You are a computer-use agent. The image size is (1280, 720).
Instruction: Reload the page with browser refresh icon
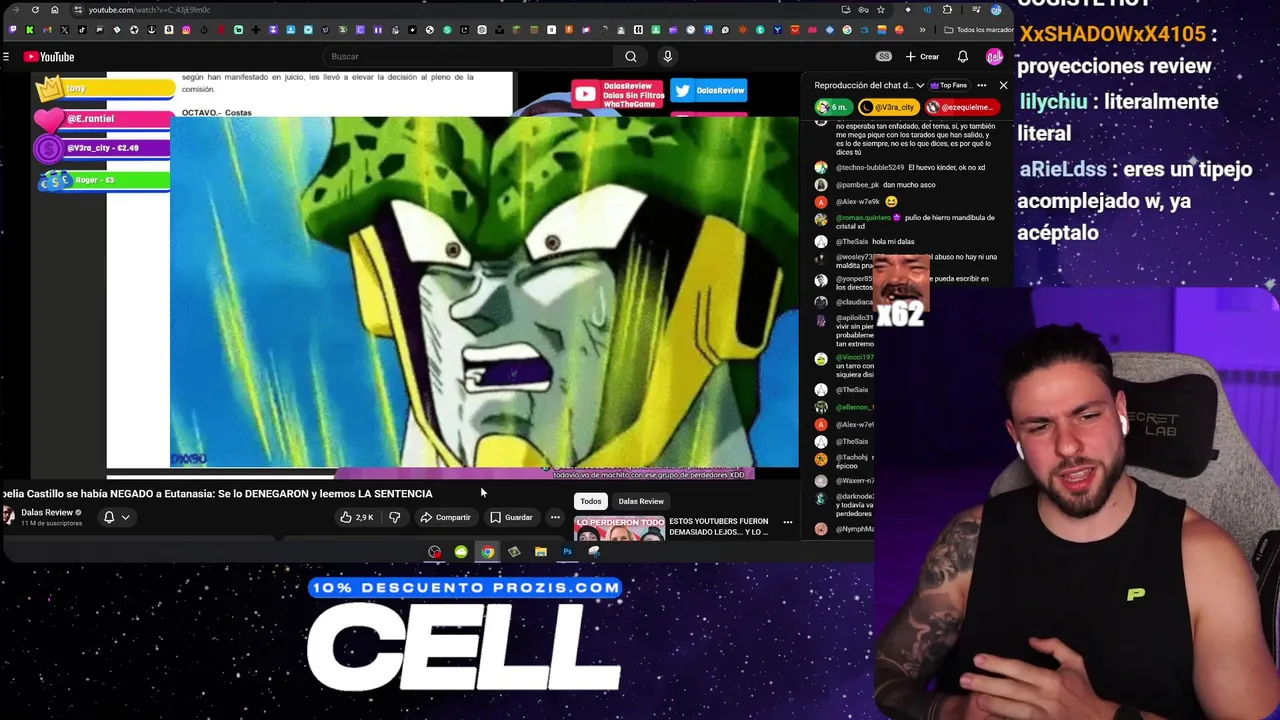tap(35, 10)
